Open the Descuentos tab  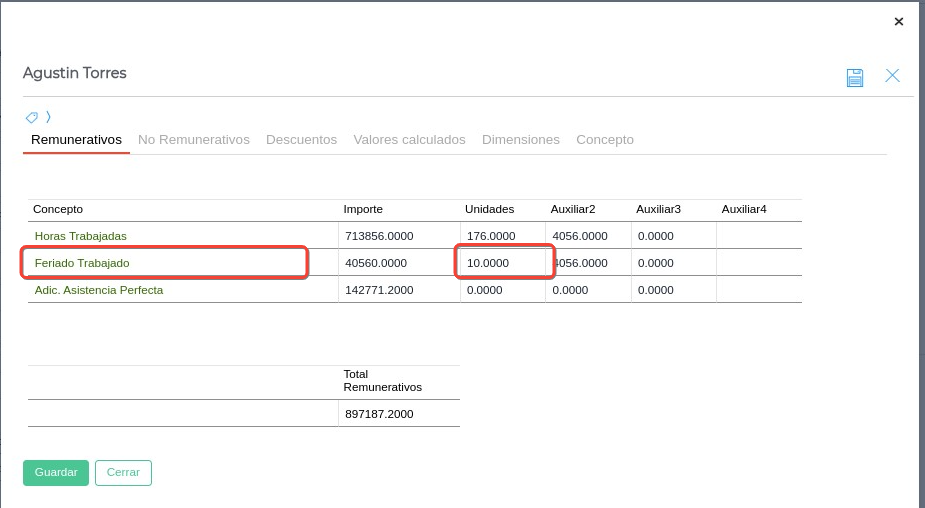coord(301,140)
